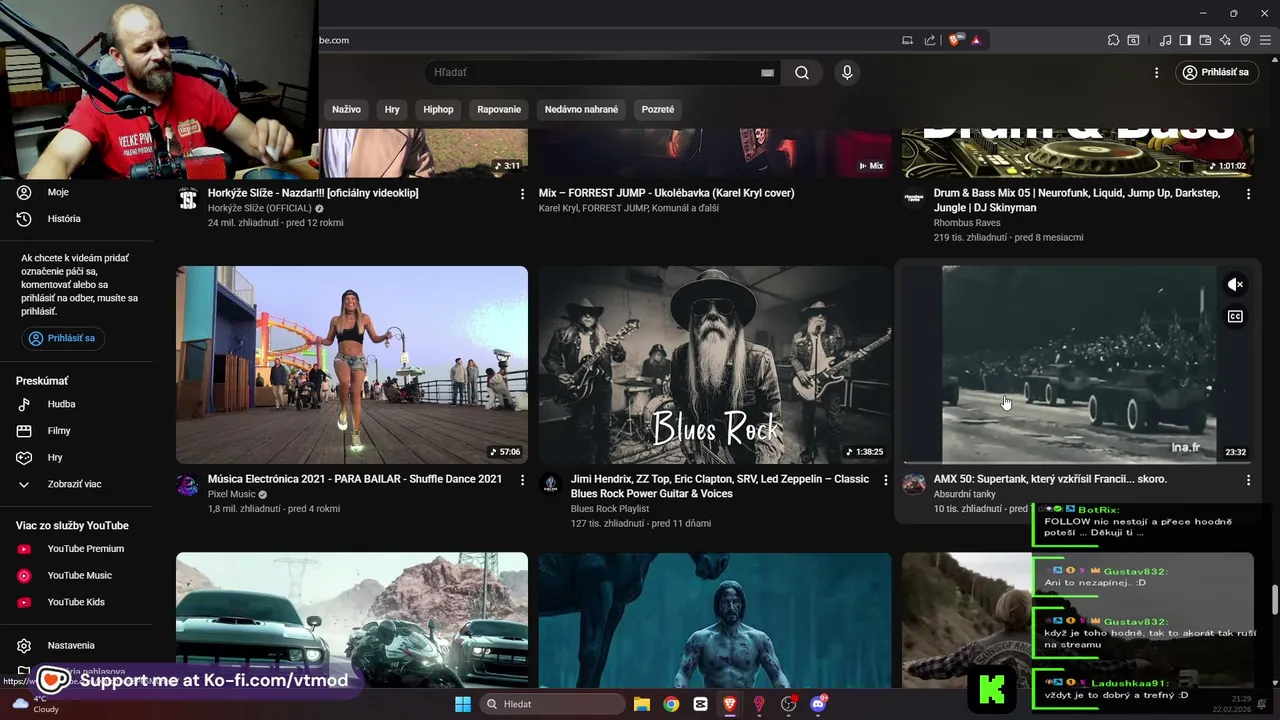
Task: Open the Brave Wallet icon
Action: pyautogui.click(x=1205, y=40)
